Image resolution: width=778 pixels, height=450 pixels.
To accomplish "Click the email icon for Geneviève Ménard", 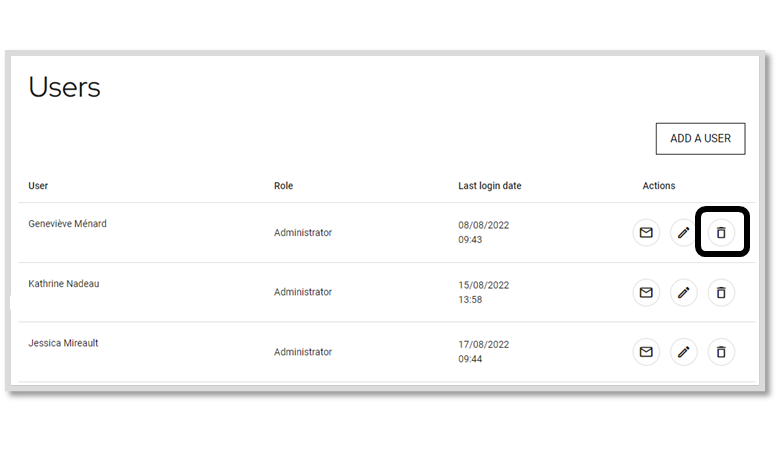I will click(x=646, y=232).
